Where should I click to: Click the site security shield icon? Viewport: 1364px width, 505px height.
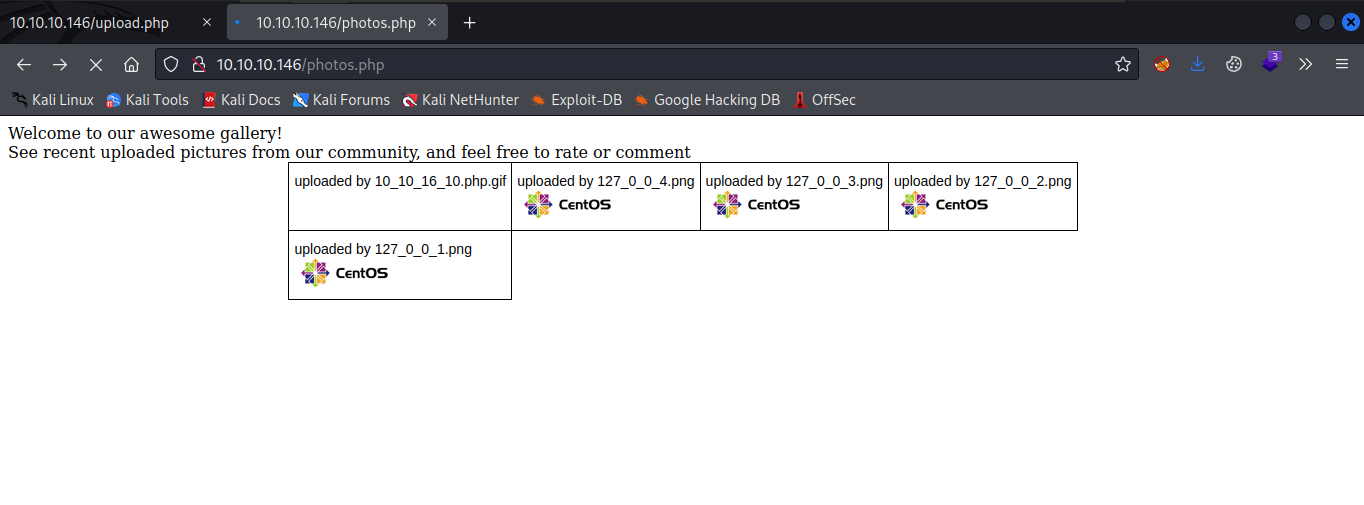[171, 64]
